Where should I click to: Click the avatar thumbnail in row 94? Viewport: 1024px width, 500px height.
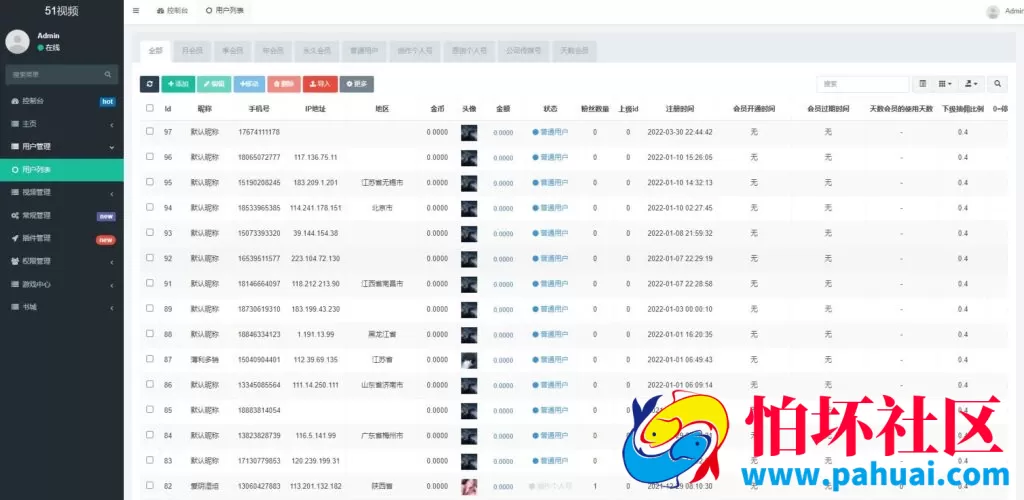(x=469, y=208)
